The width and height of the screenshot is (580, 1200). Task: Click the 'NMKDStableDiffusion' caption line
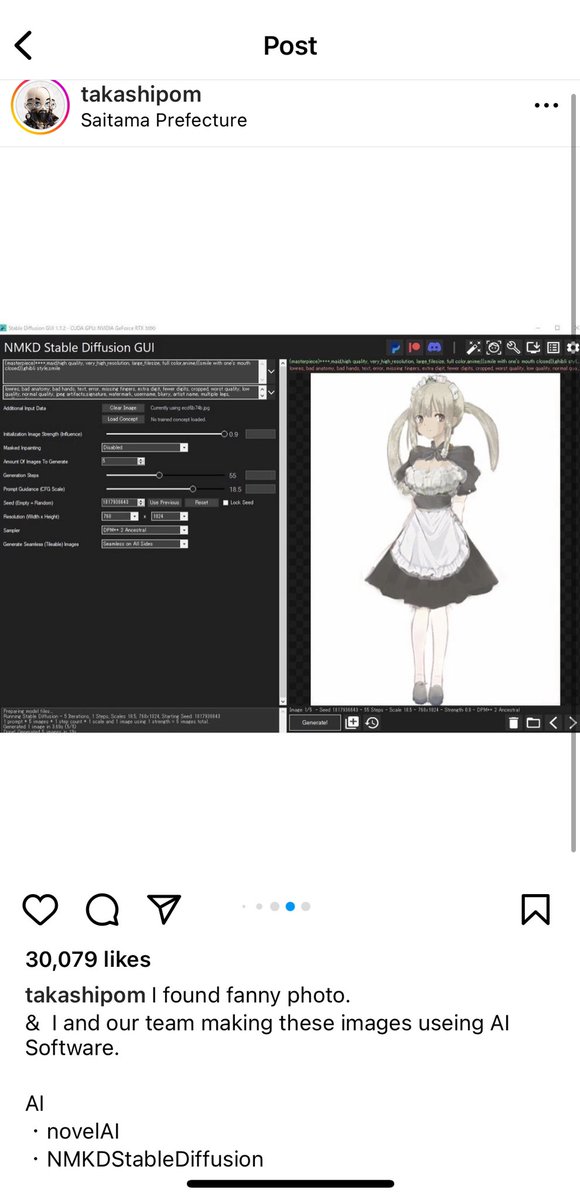point(155,1160)
